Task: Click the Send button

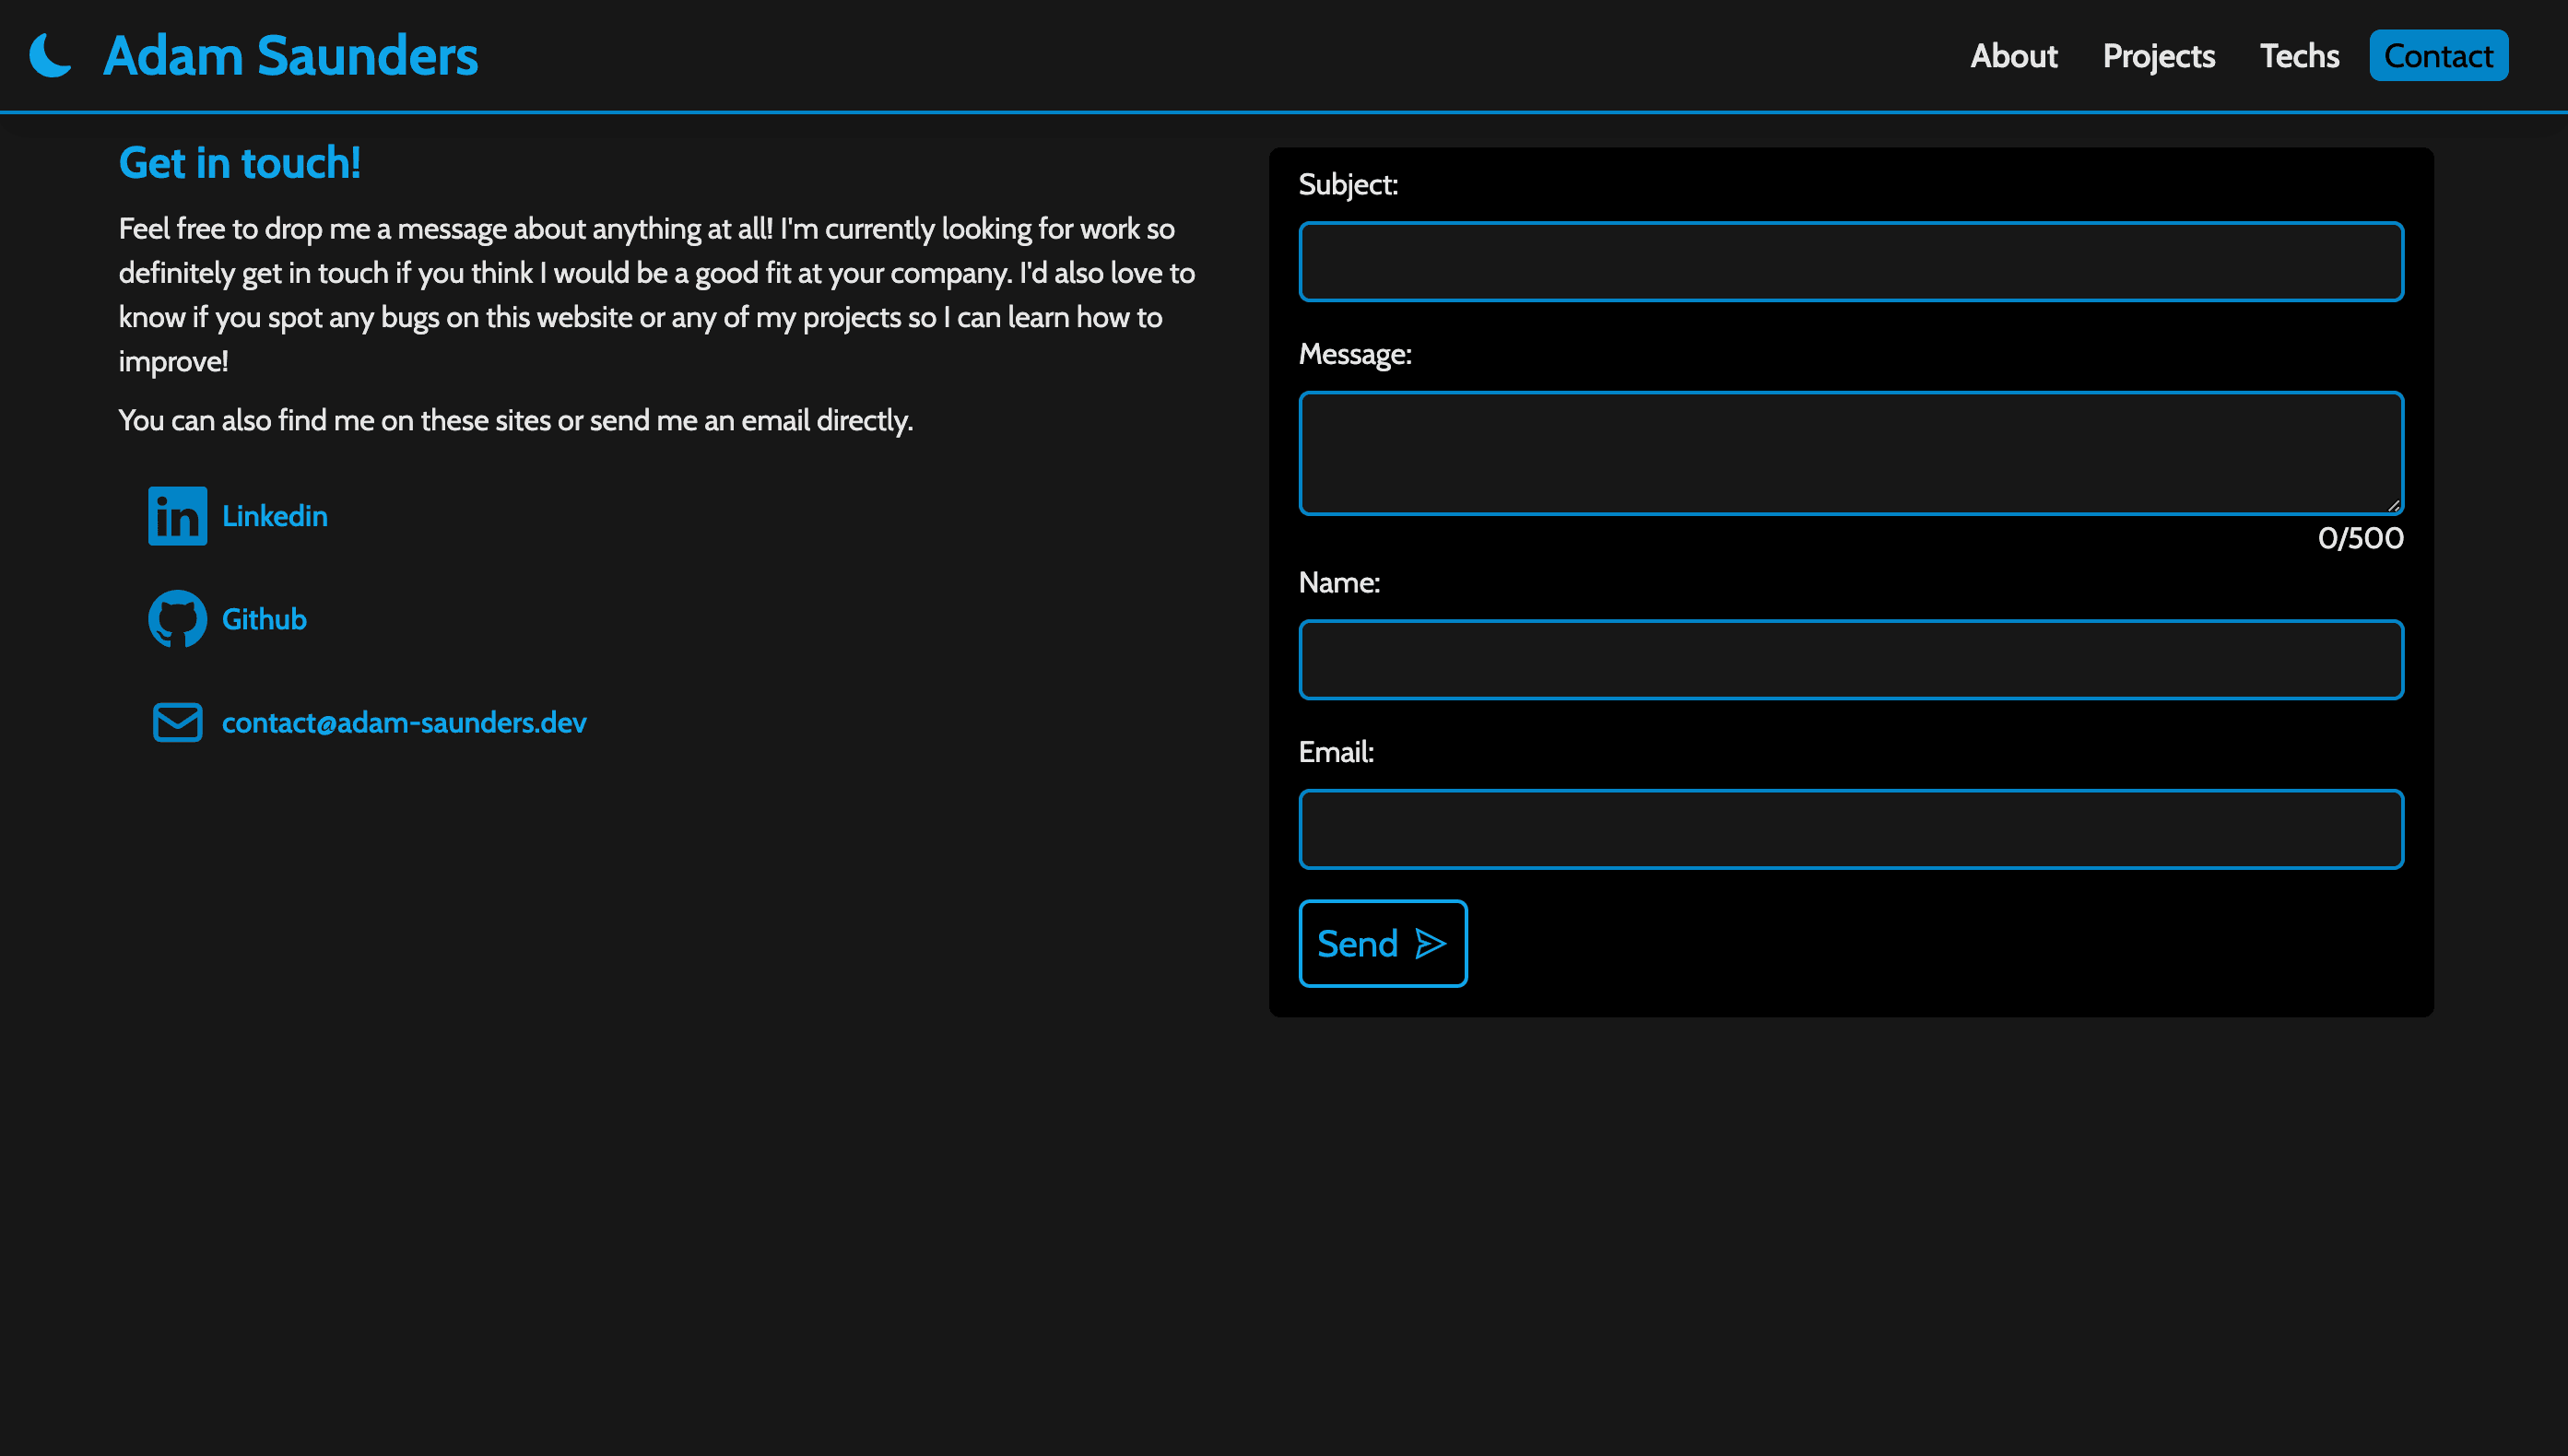Action: (x=1383, y=941)
